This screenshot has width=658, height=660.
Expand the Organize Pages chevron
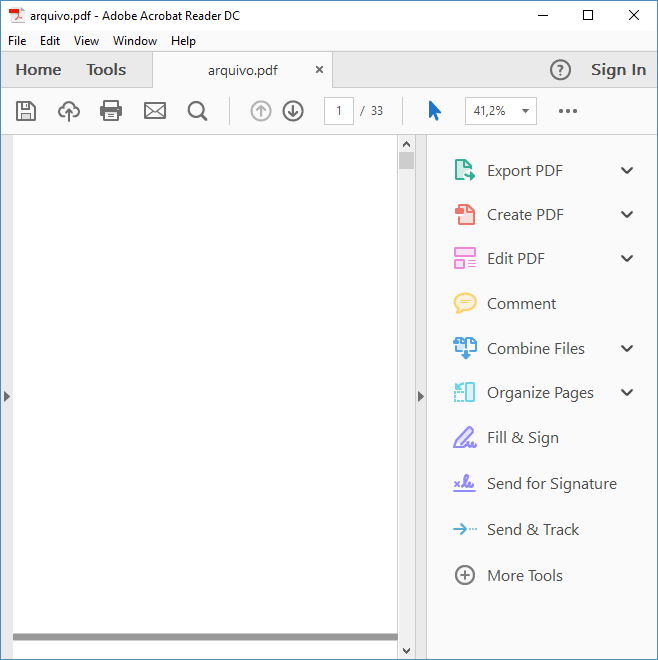coord(627,392)
